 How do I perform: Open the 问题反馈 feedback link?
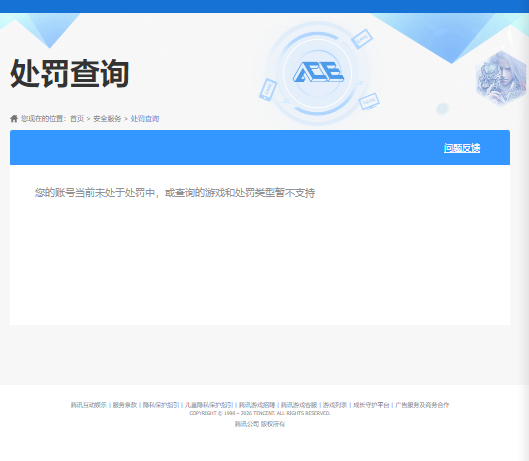(462, 148)
